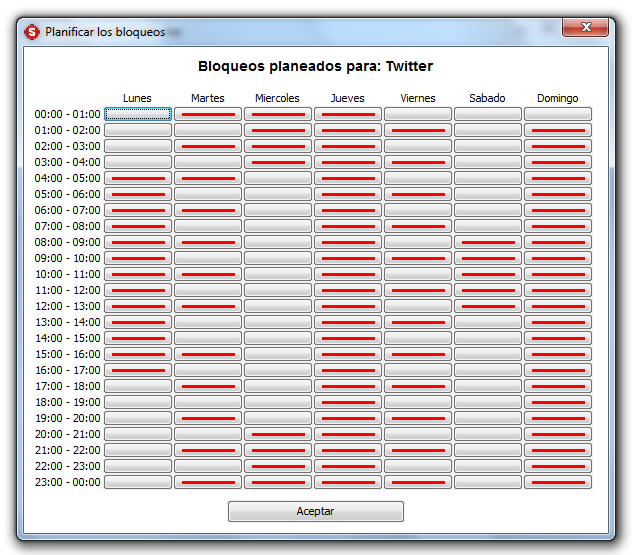This screenshot has height=555, width=632.
Task: Disable Viernes 23:00 - 00:00 block
Action: click(x=418, y=482)
